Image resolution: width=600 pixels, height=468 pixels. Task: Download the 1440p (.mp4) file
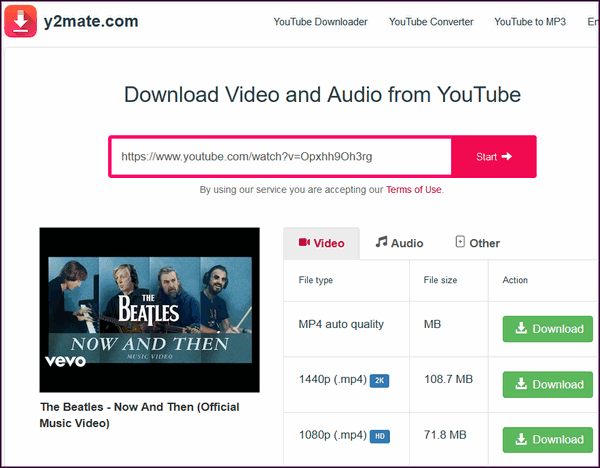[x=548, y=384]
